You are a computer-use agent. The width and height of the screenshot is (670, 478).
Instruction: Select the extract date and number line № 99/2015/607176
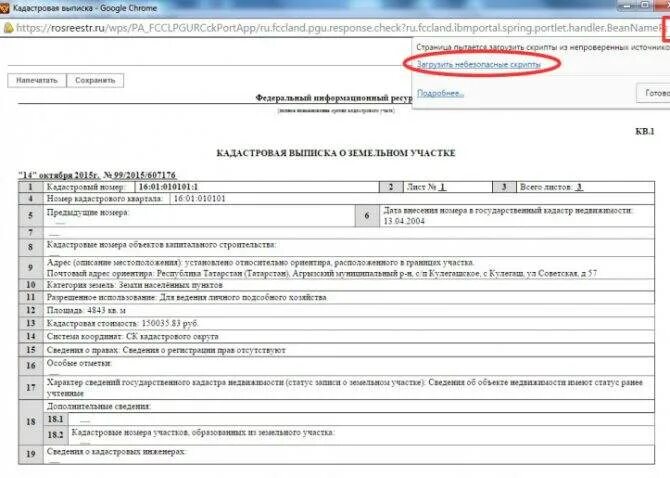click(x=97, y=175)
